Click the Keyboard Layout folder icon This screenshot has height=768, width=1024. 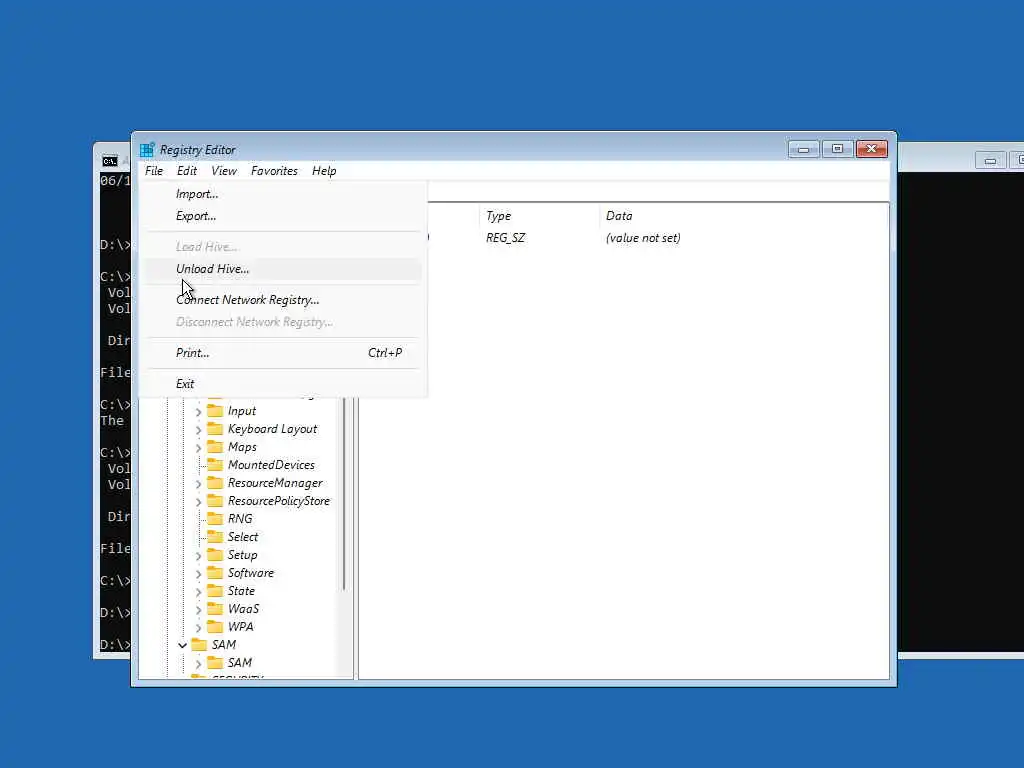pos(215,429)
